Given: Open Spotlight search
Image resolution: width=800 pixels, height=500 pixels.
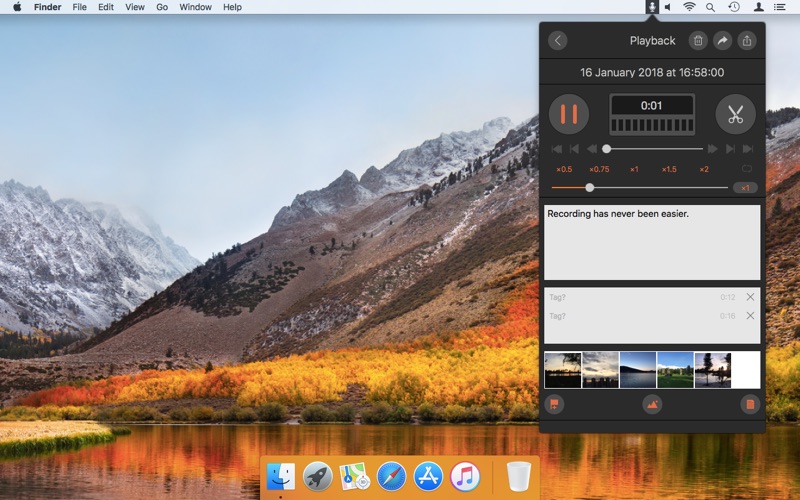Looking at the screenshot, I should (x=710, y=7).
